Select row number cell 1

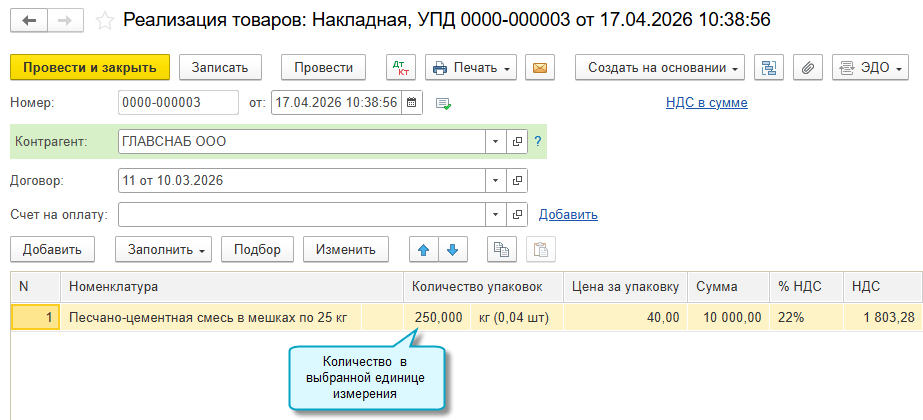click(x=36, y=318)
